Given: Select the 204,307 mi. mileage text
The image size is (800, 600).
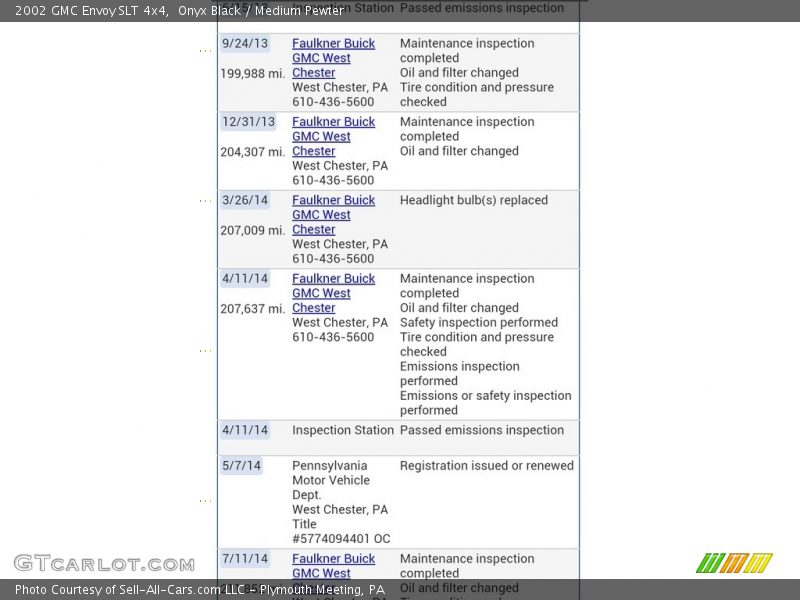Looking at the screenshot, I should [x=253, y=152].
